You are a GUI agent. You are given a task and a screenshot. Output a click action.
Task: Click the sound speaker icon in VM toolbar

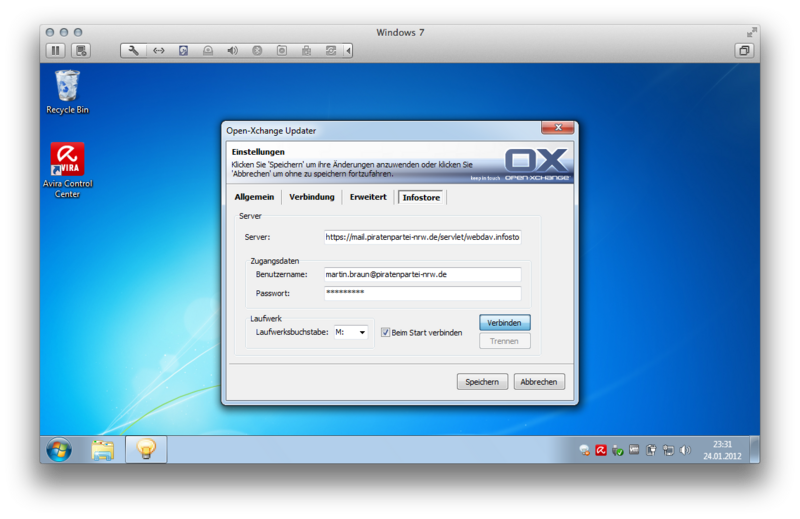pyautogui.click(x=232, y=51)
